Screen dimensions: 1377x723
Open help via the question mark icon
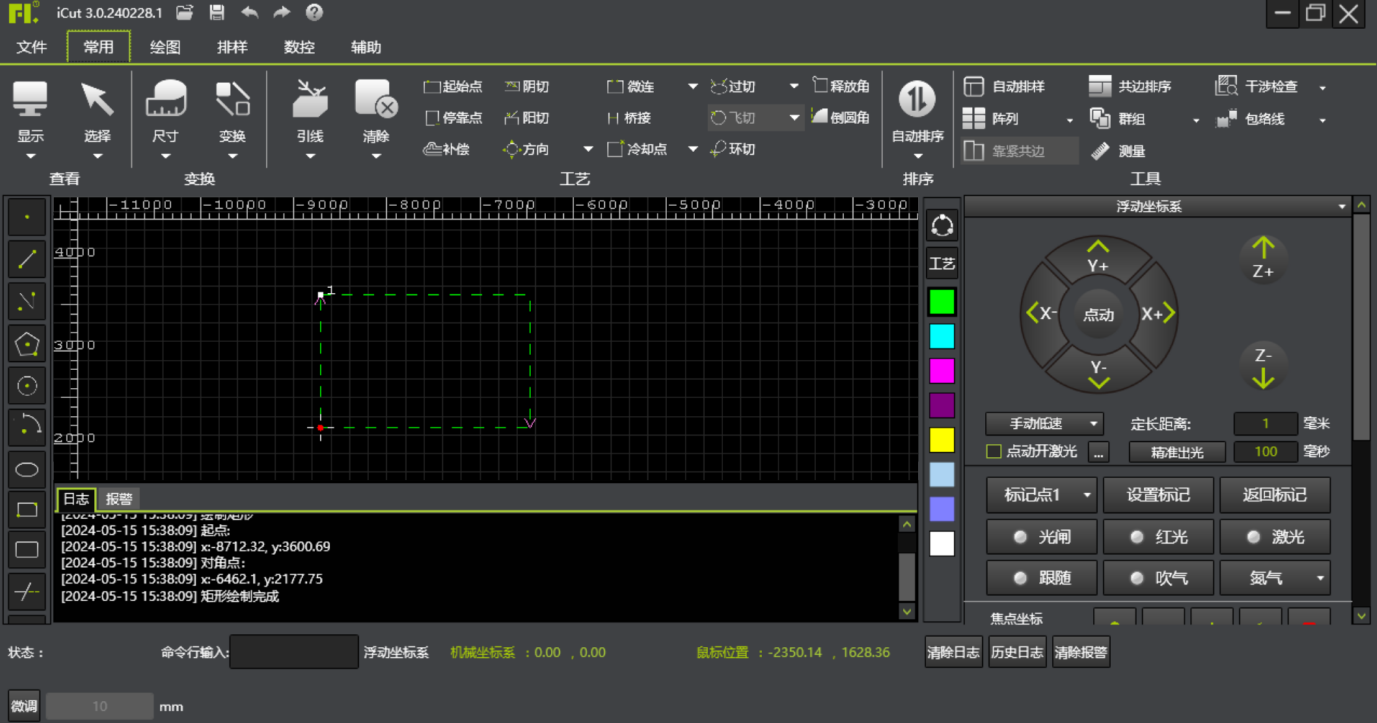[314, 12]
